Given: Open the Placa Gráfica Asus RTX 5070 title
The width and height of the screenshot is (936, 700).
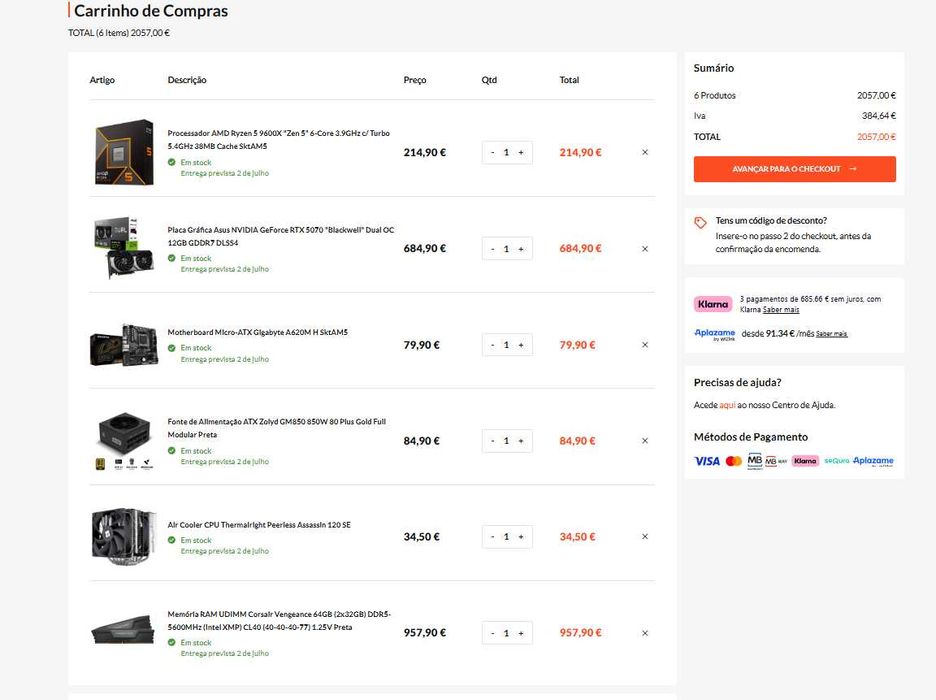Looking at the screenshot, I should point(281,236).
